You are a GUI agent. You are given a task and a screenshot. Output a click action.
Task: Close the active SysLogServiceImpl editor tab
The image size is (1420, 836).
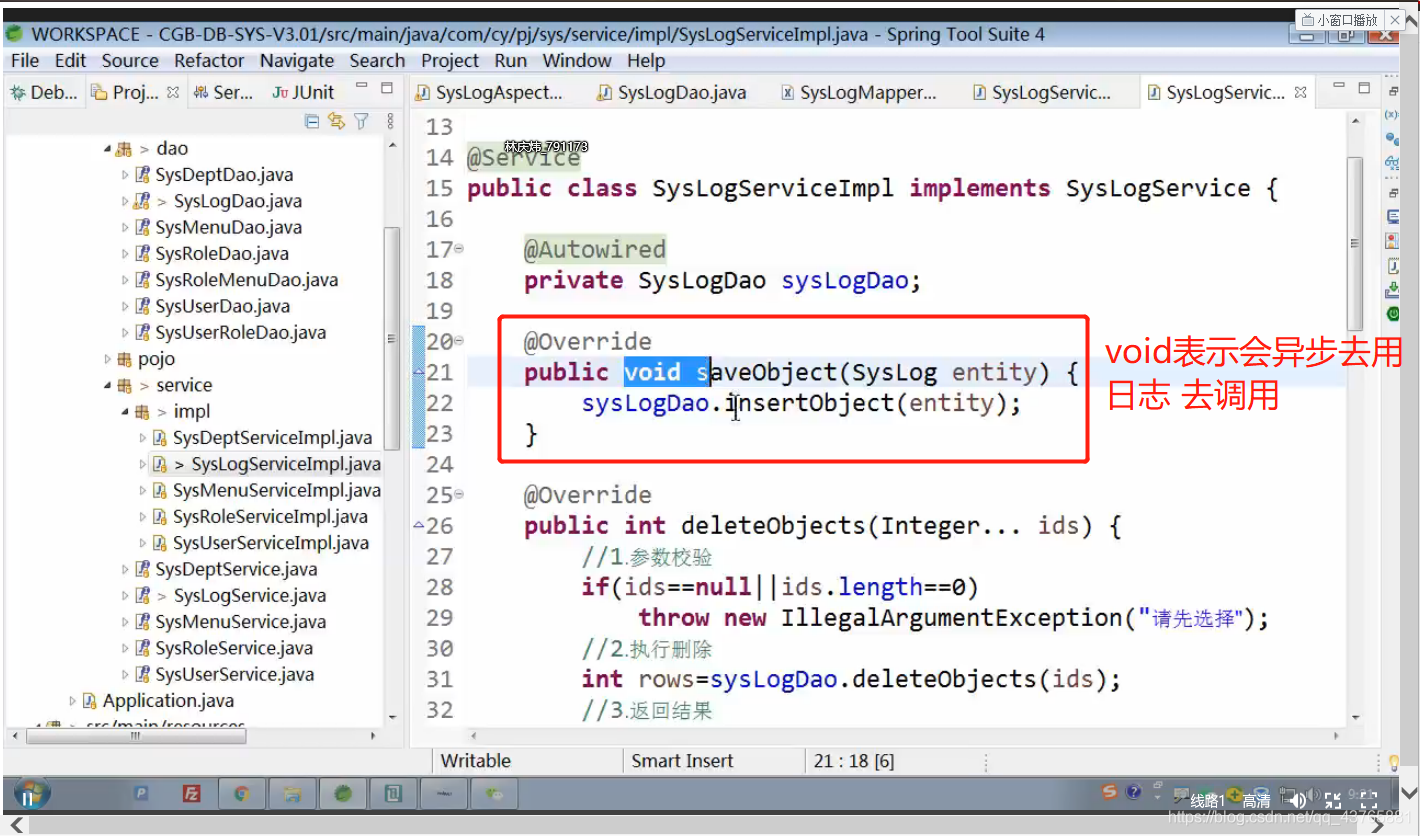point(1300,93)
